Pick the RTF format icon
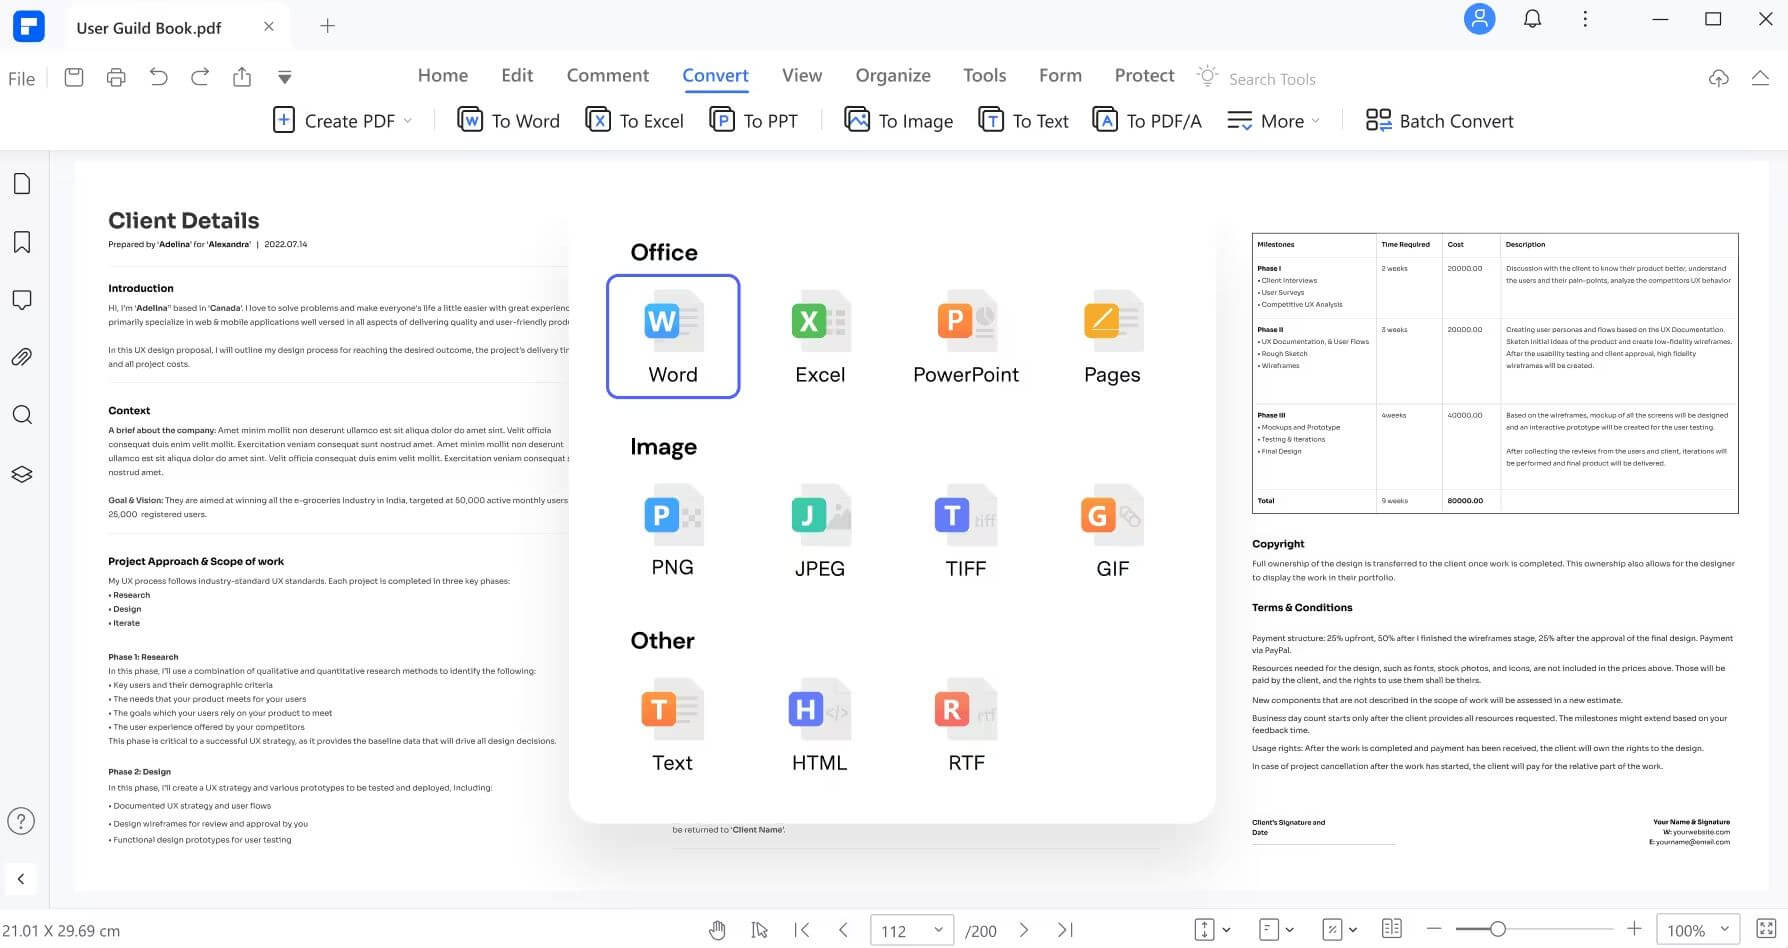The image size is (1788, 948). click(966, 726)
